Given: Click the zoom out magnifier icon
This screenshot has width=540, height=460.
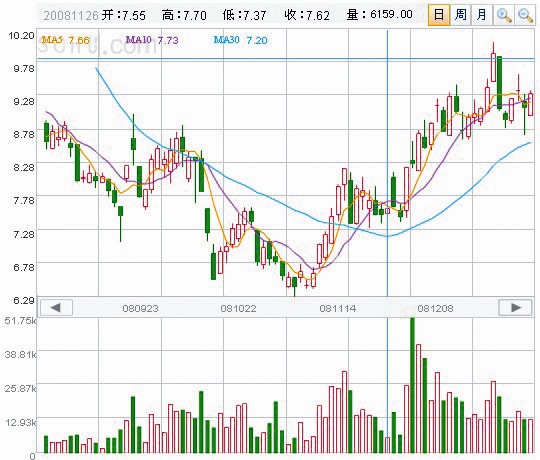Looking at the screenshot, I should pyautogui.click(x=525, y=15).
